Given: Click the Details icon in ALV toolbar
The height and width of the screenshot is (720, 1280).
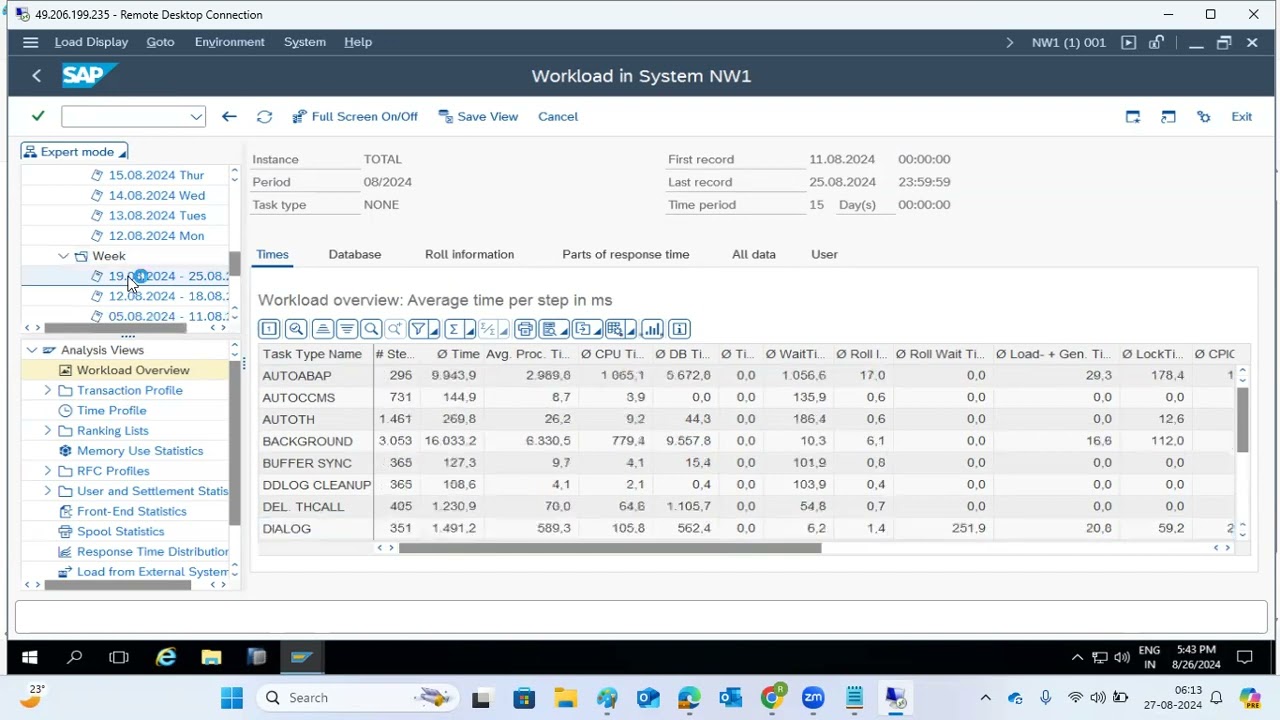Looking at the screenshot, I should 269,329.
